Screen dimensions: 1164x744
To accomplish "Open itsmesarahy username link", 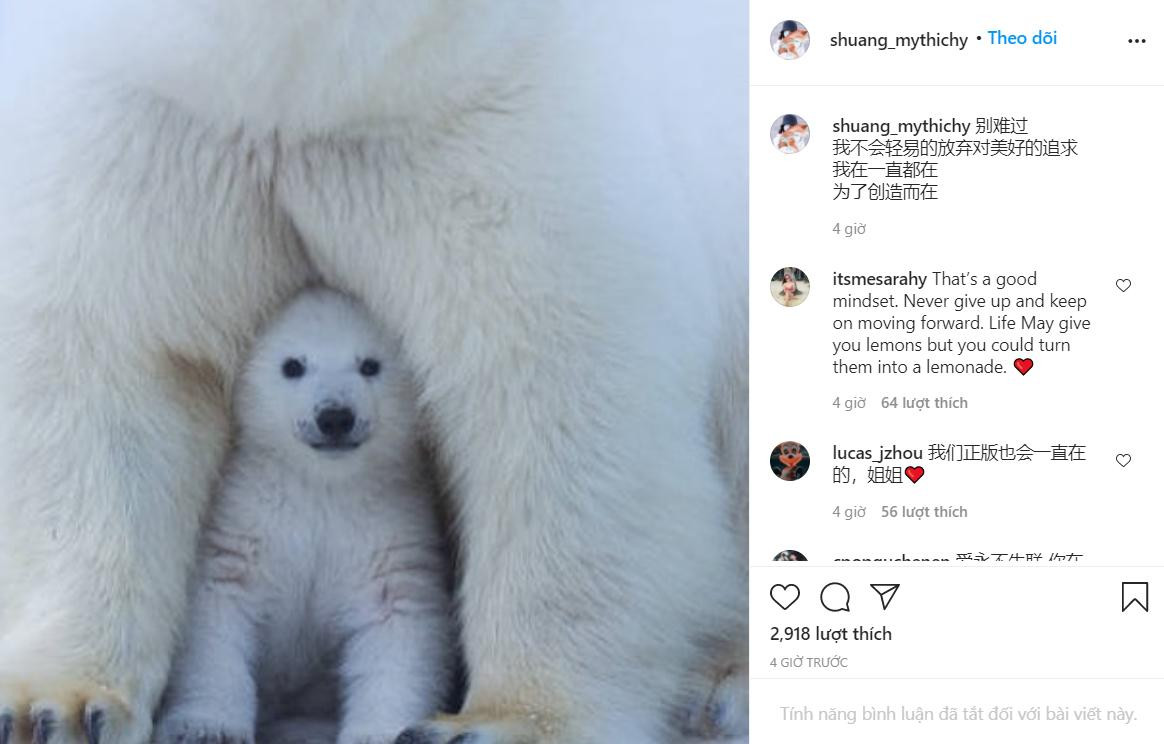I will (879, 279).
